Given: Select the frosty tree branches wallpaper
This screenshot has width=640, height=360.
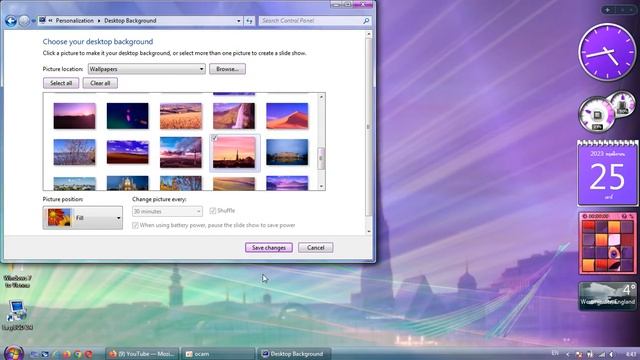Looking at the screenshot, I should (x=74, y=152).
